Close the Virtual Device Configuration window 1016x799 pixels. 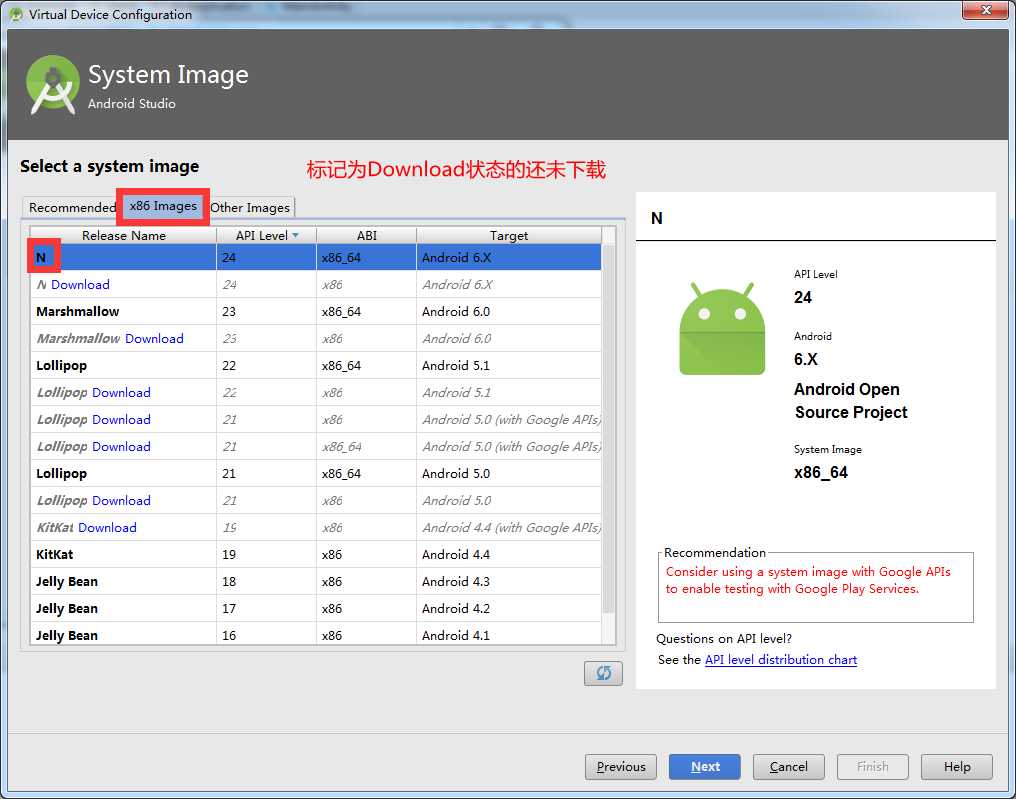985,10
